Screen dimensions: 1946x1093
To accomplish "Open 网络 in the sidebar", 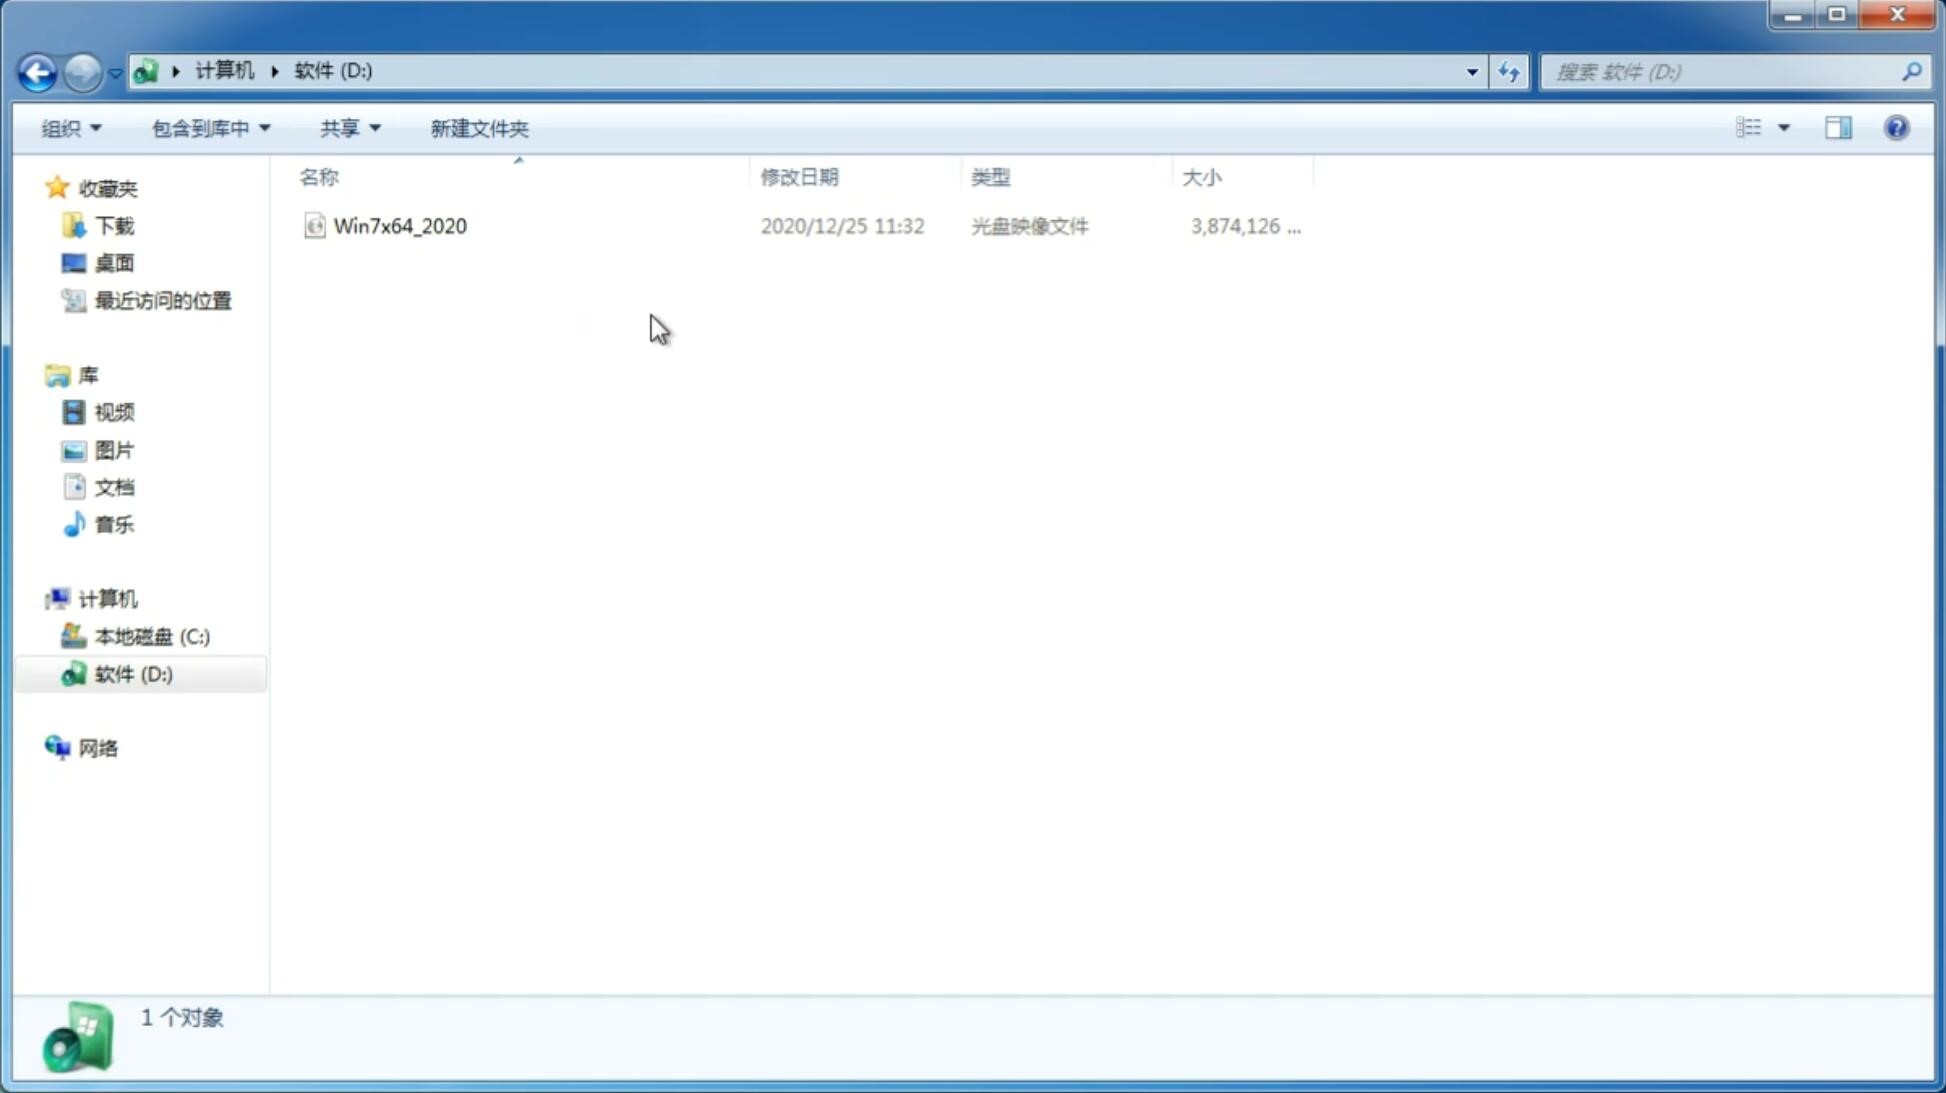I will [98, 747].
